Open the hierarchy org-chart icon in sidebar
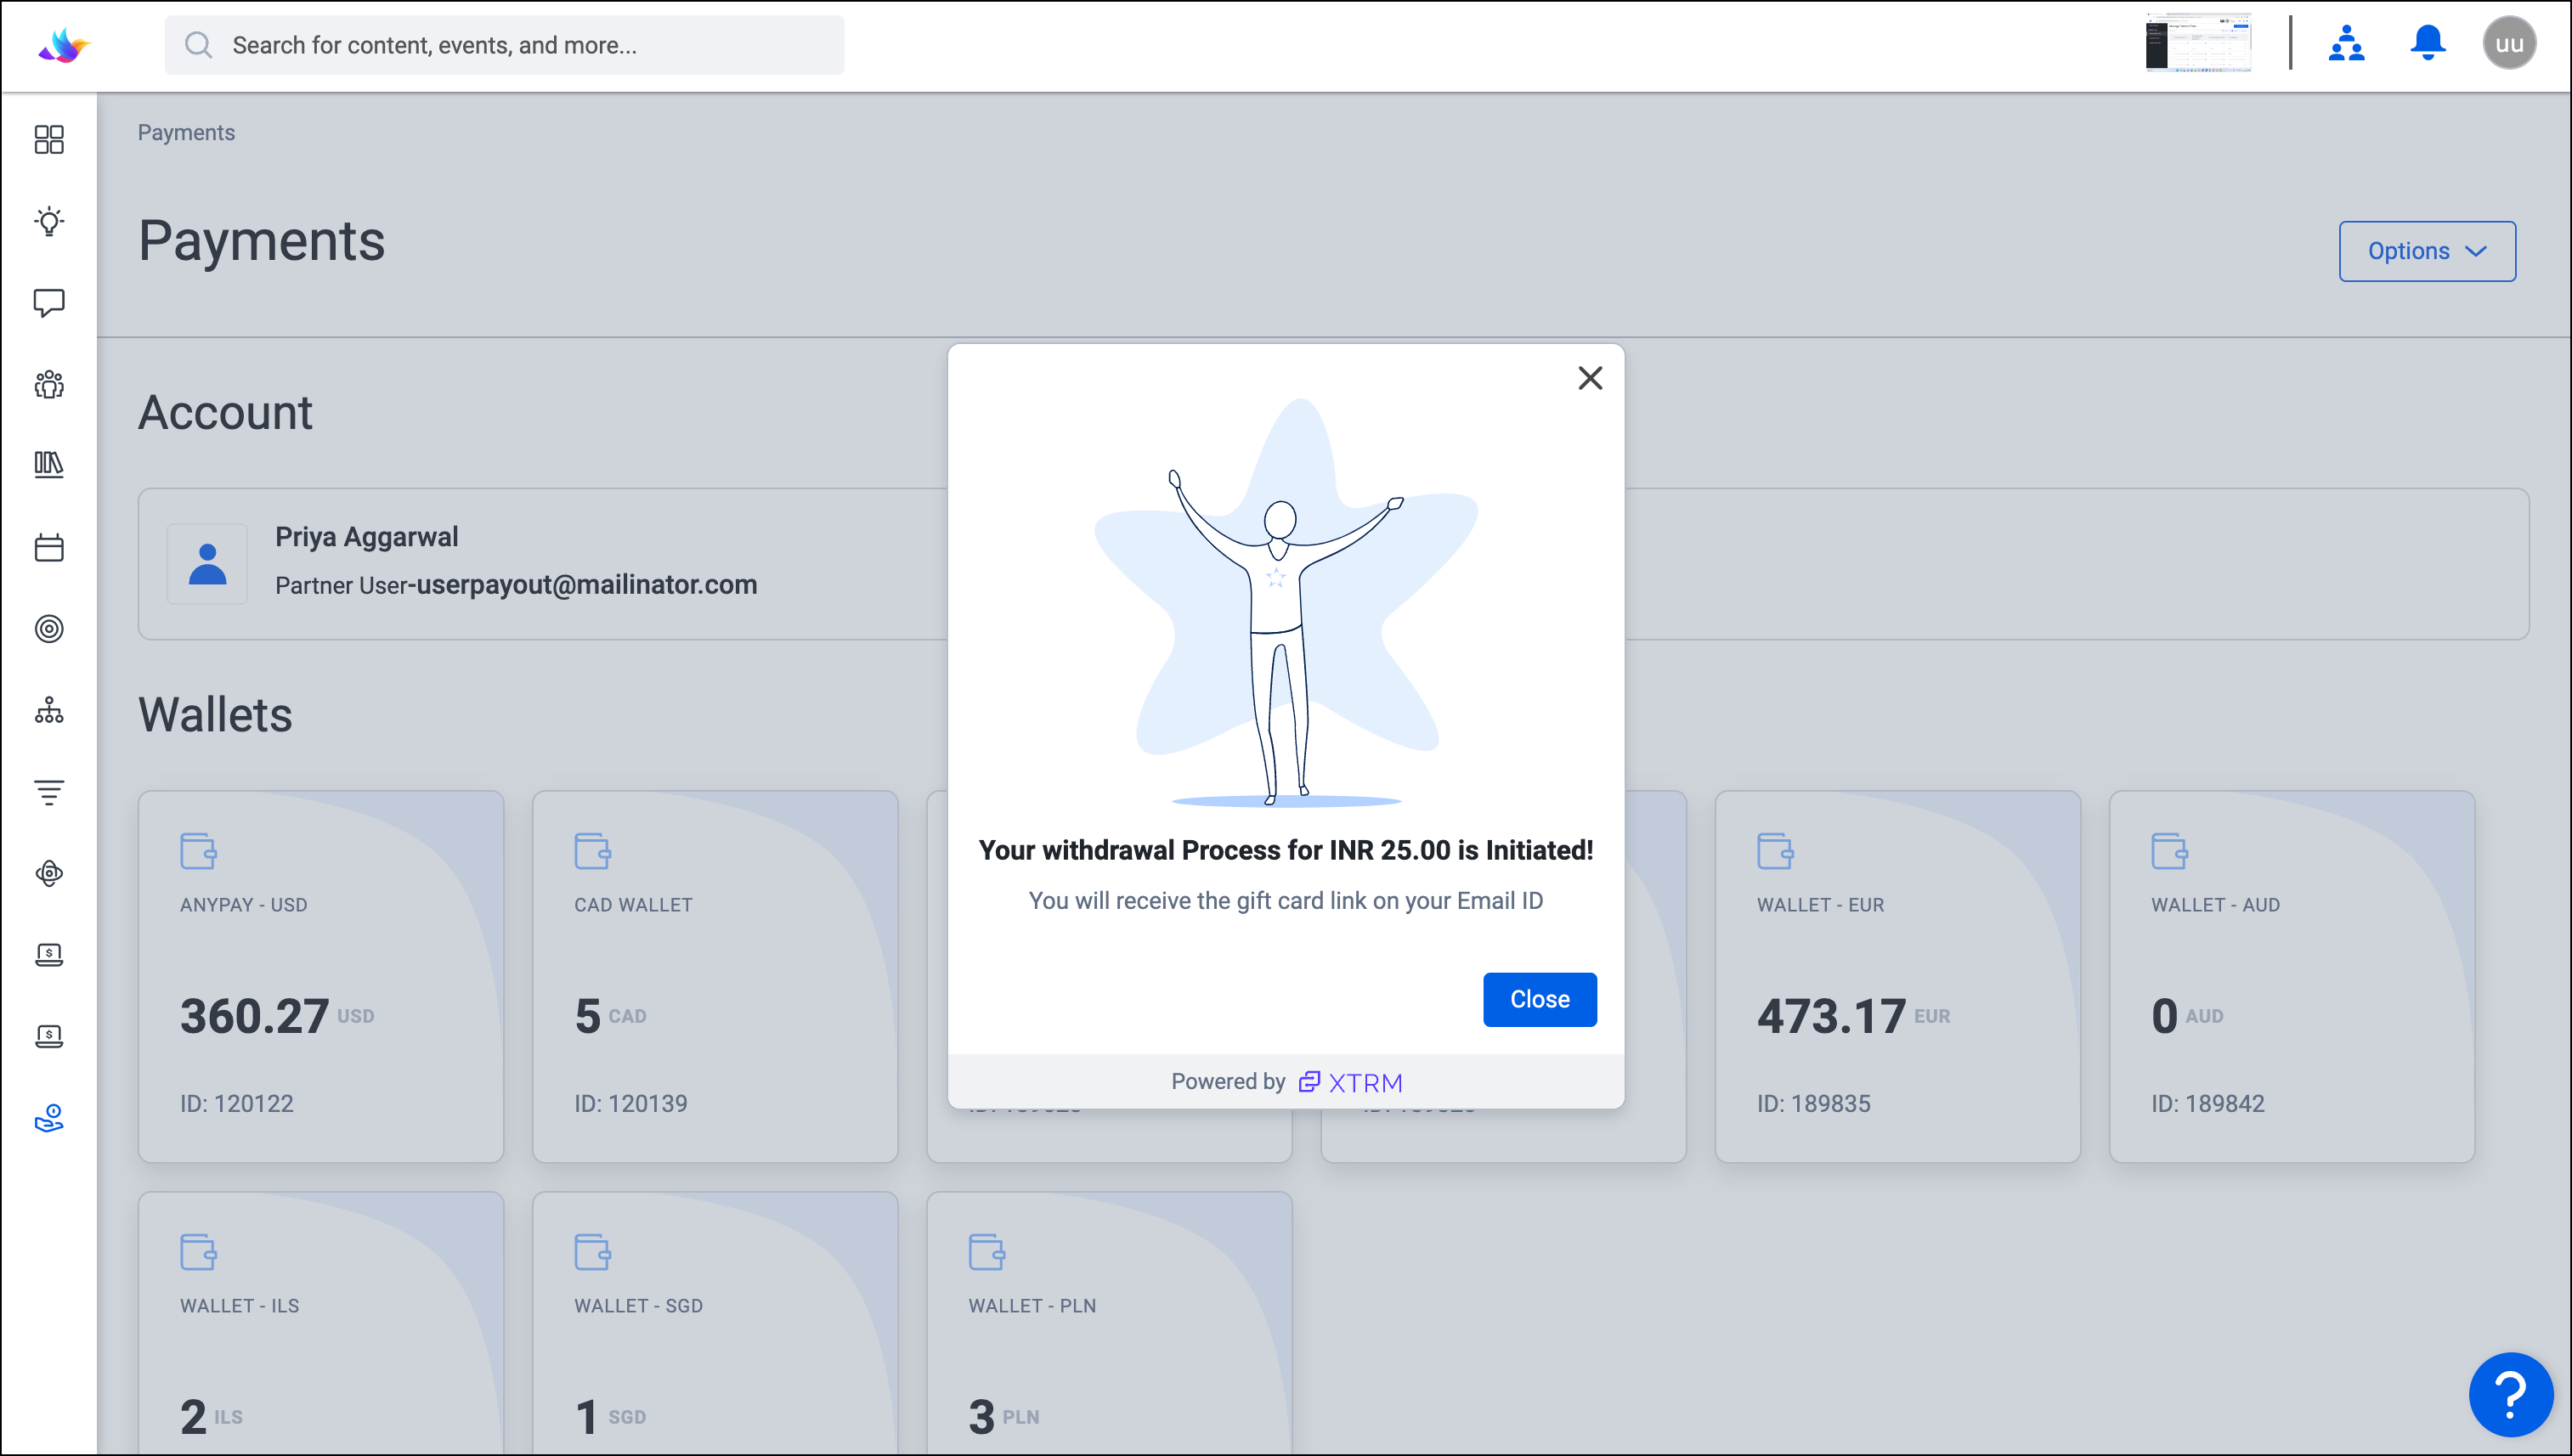This screenshot has height=1456, width=2572. click(x=49, y=710)
